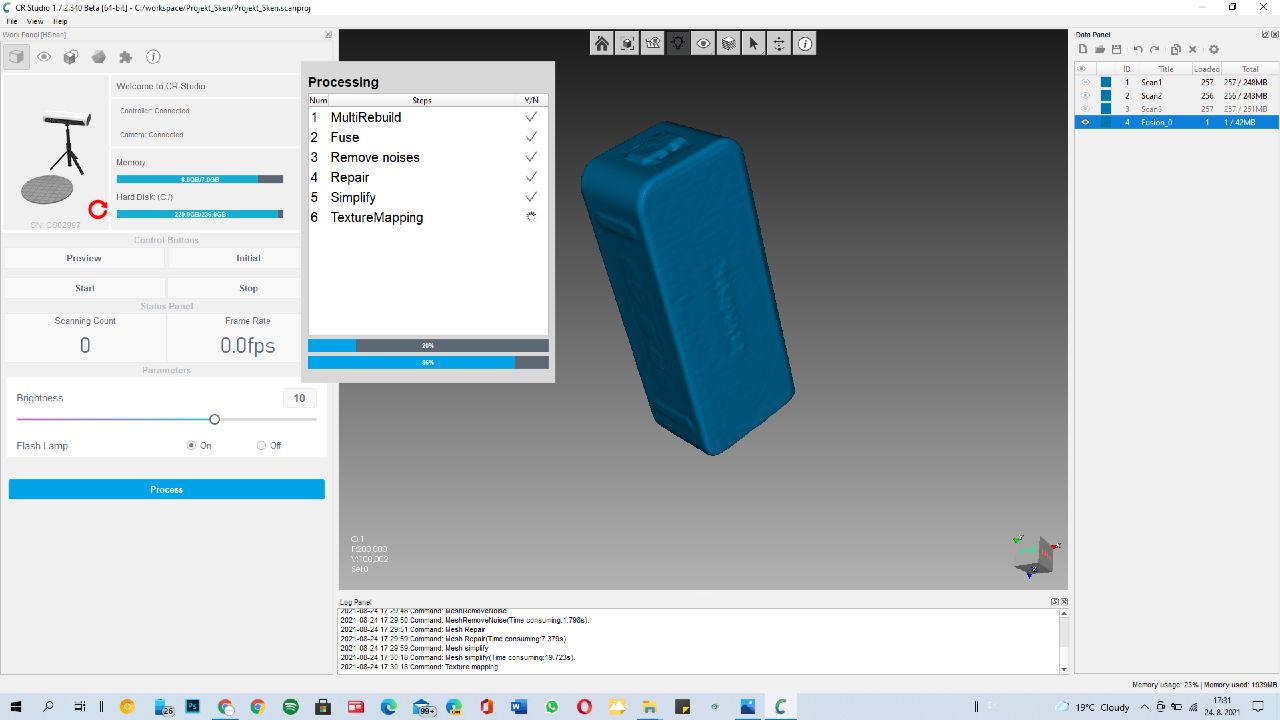Select the Scan2 title in Data Panel

click(1152, 95)
